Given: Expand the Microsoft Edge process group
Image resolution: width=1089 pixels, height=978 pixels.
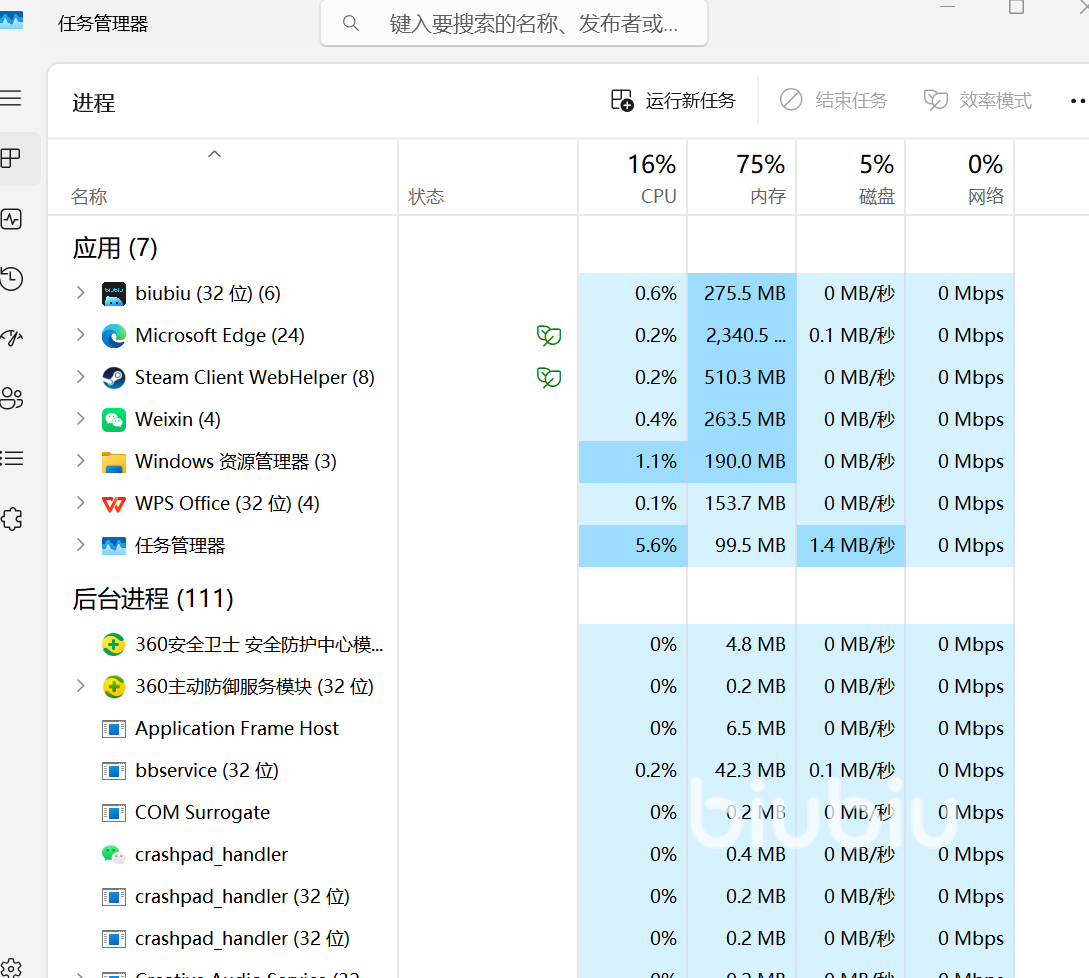Looking at the screenshot, I should point(81,335).
